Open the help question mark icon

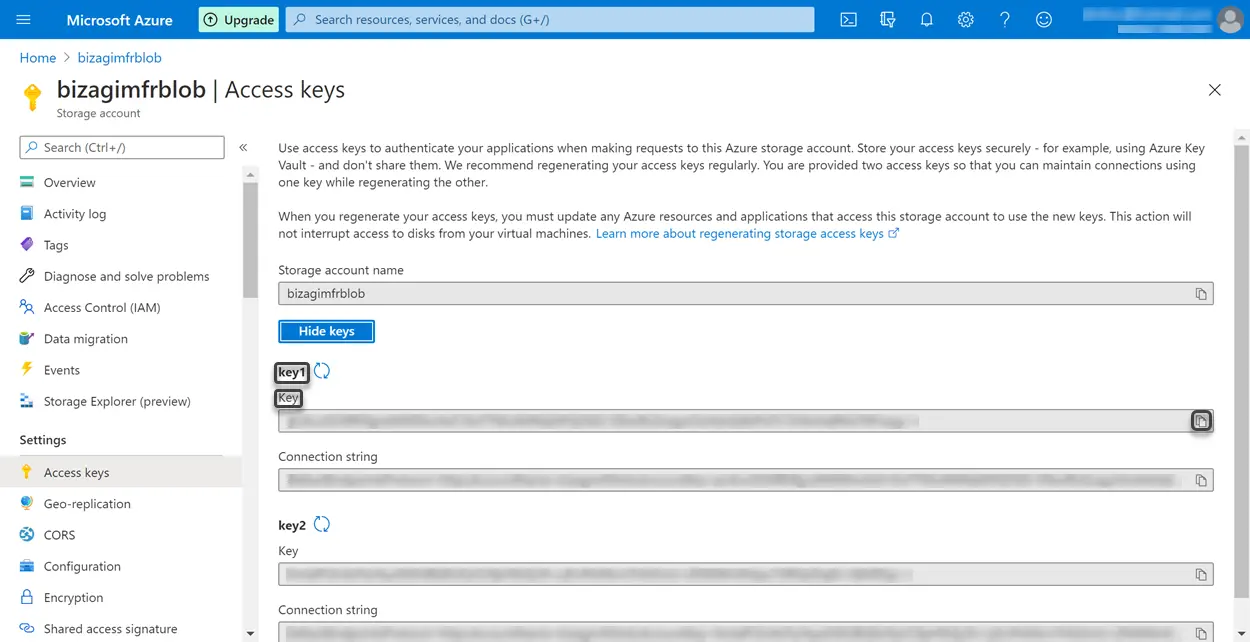[1005, 20]
